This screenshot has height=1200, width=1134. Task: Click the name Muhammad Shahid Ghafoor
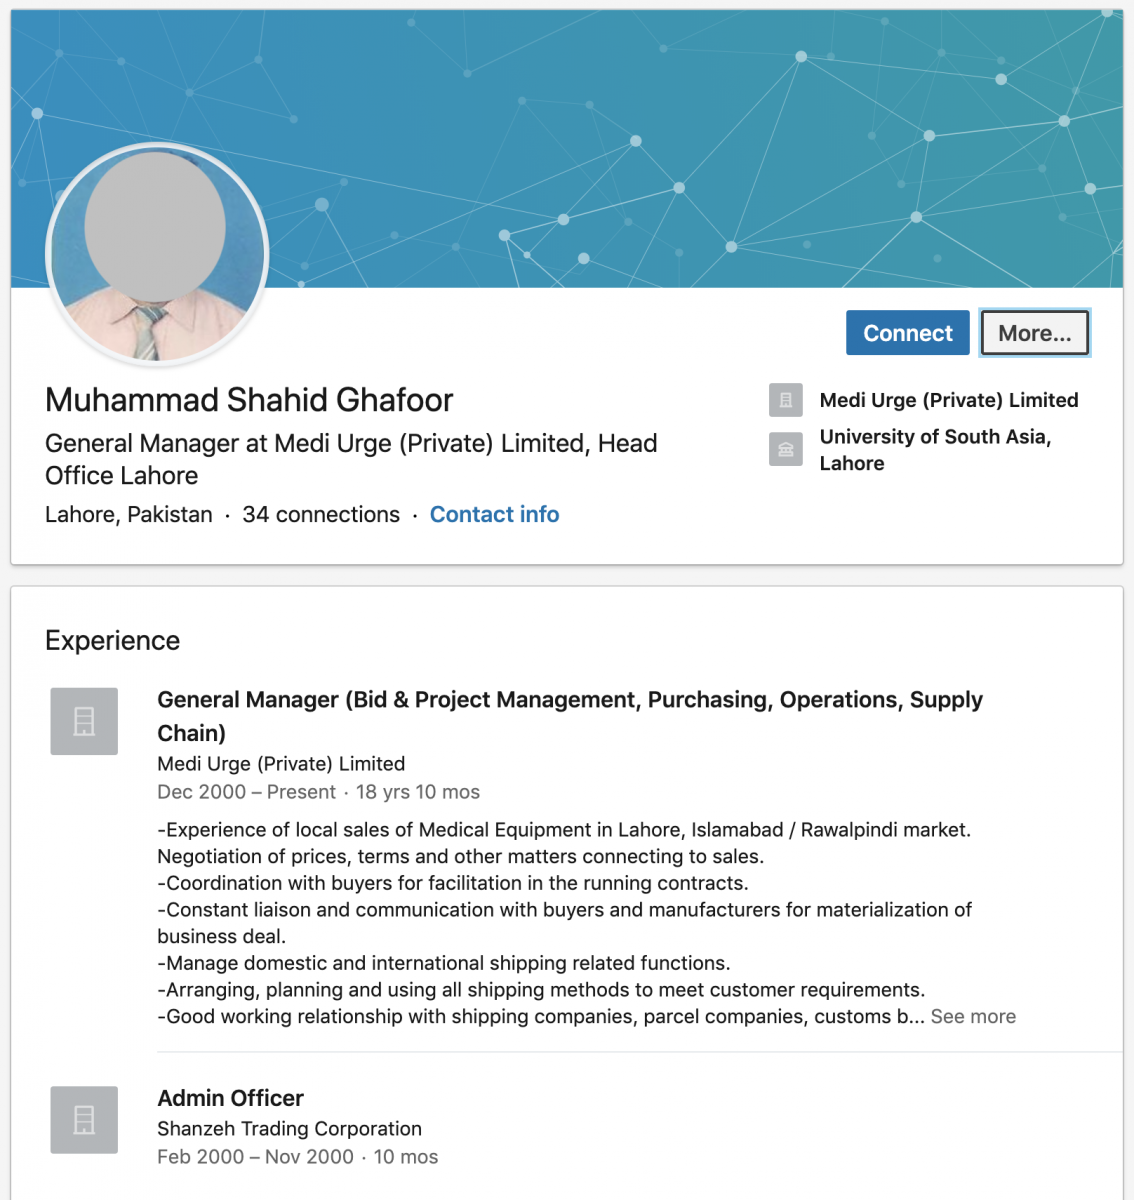coord(249,400)
